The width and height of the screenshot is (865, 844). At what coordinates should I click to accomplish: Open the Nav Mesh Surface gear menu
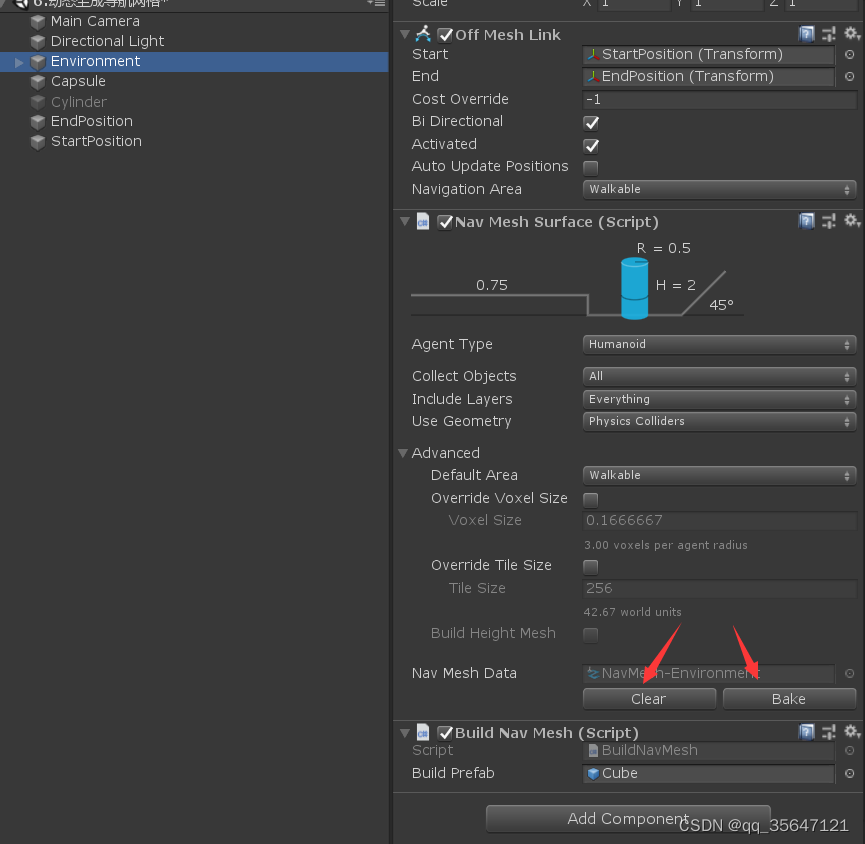[852, 221]
